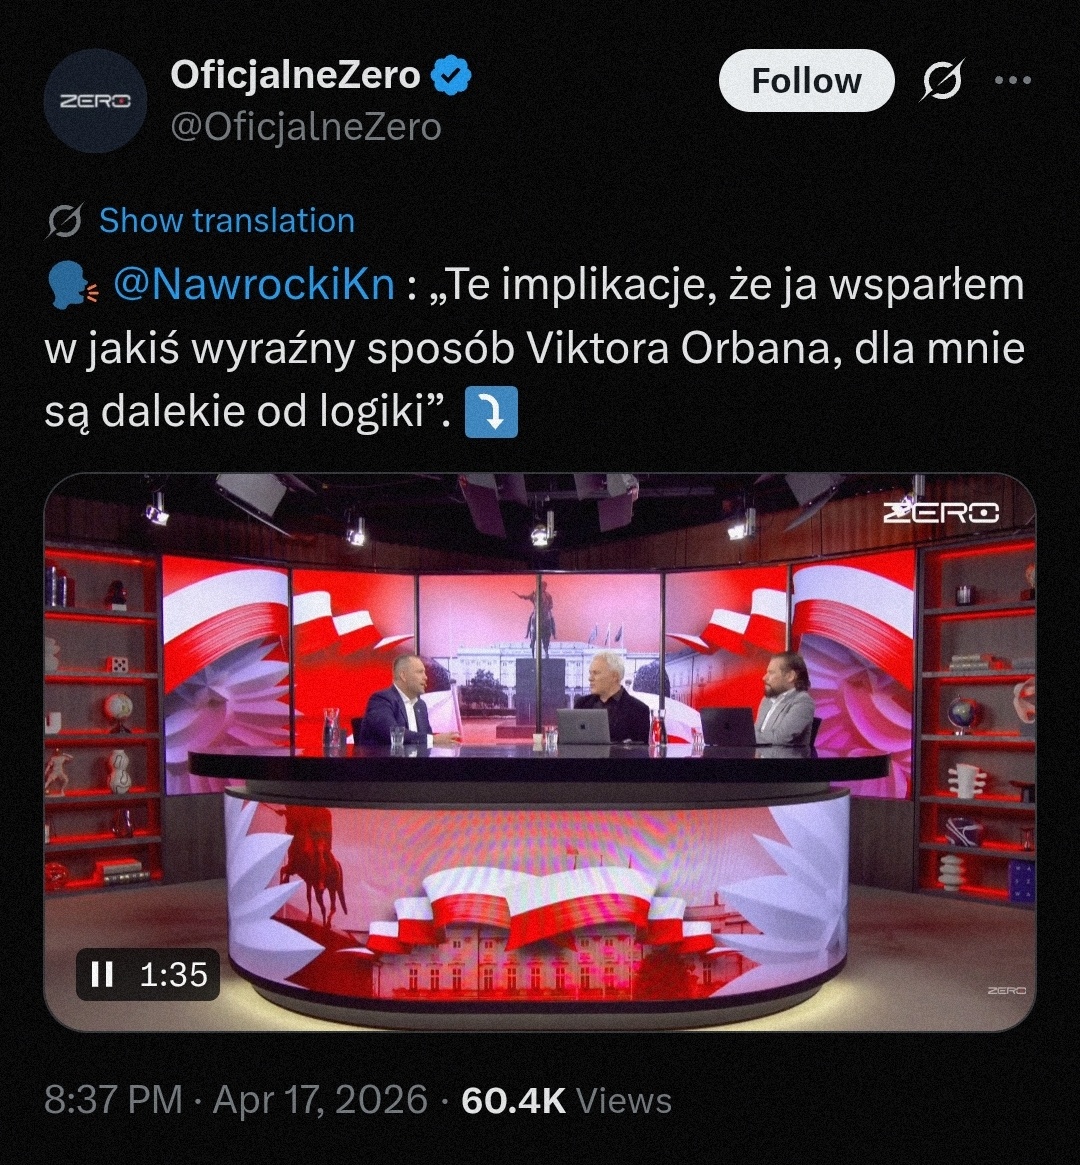Viewport: 1080px width, 1165px height.
Task: Open the OficjalneZero display name
Action: pyautogui.click(x=296, y=75)
